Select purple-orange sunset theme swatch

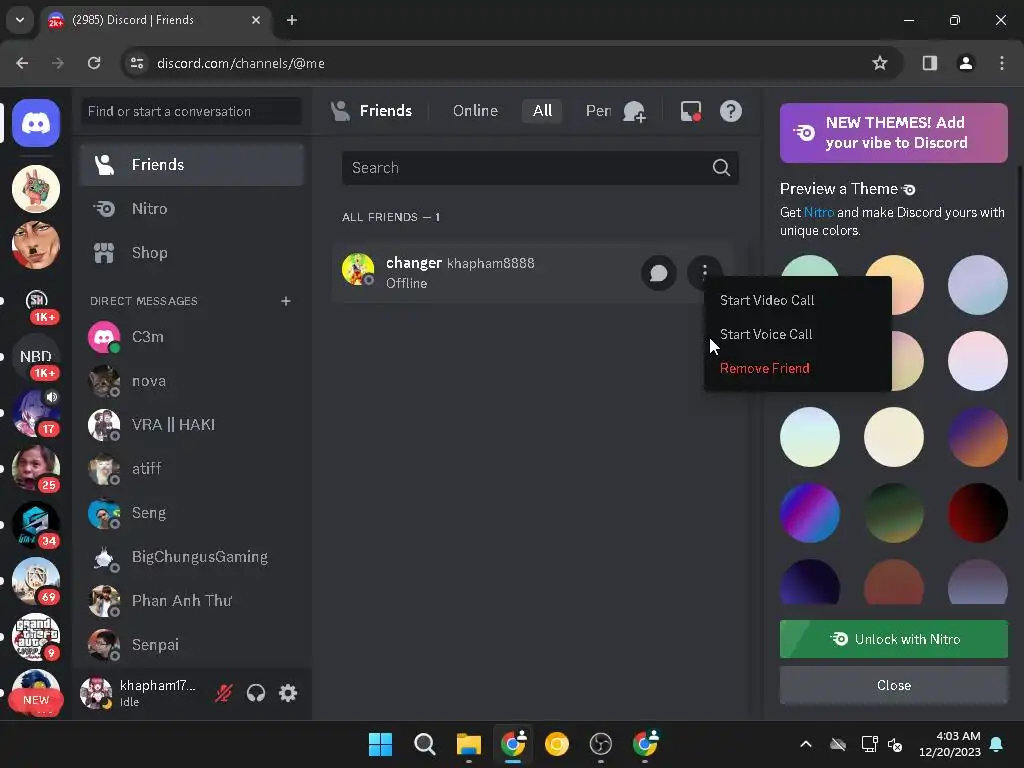(978, 437)
